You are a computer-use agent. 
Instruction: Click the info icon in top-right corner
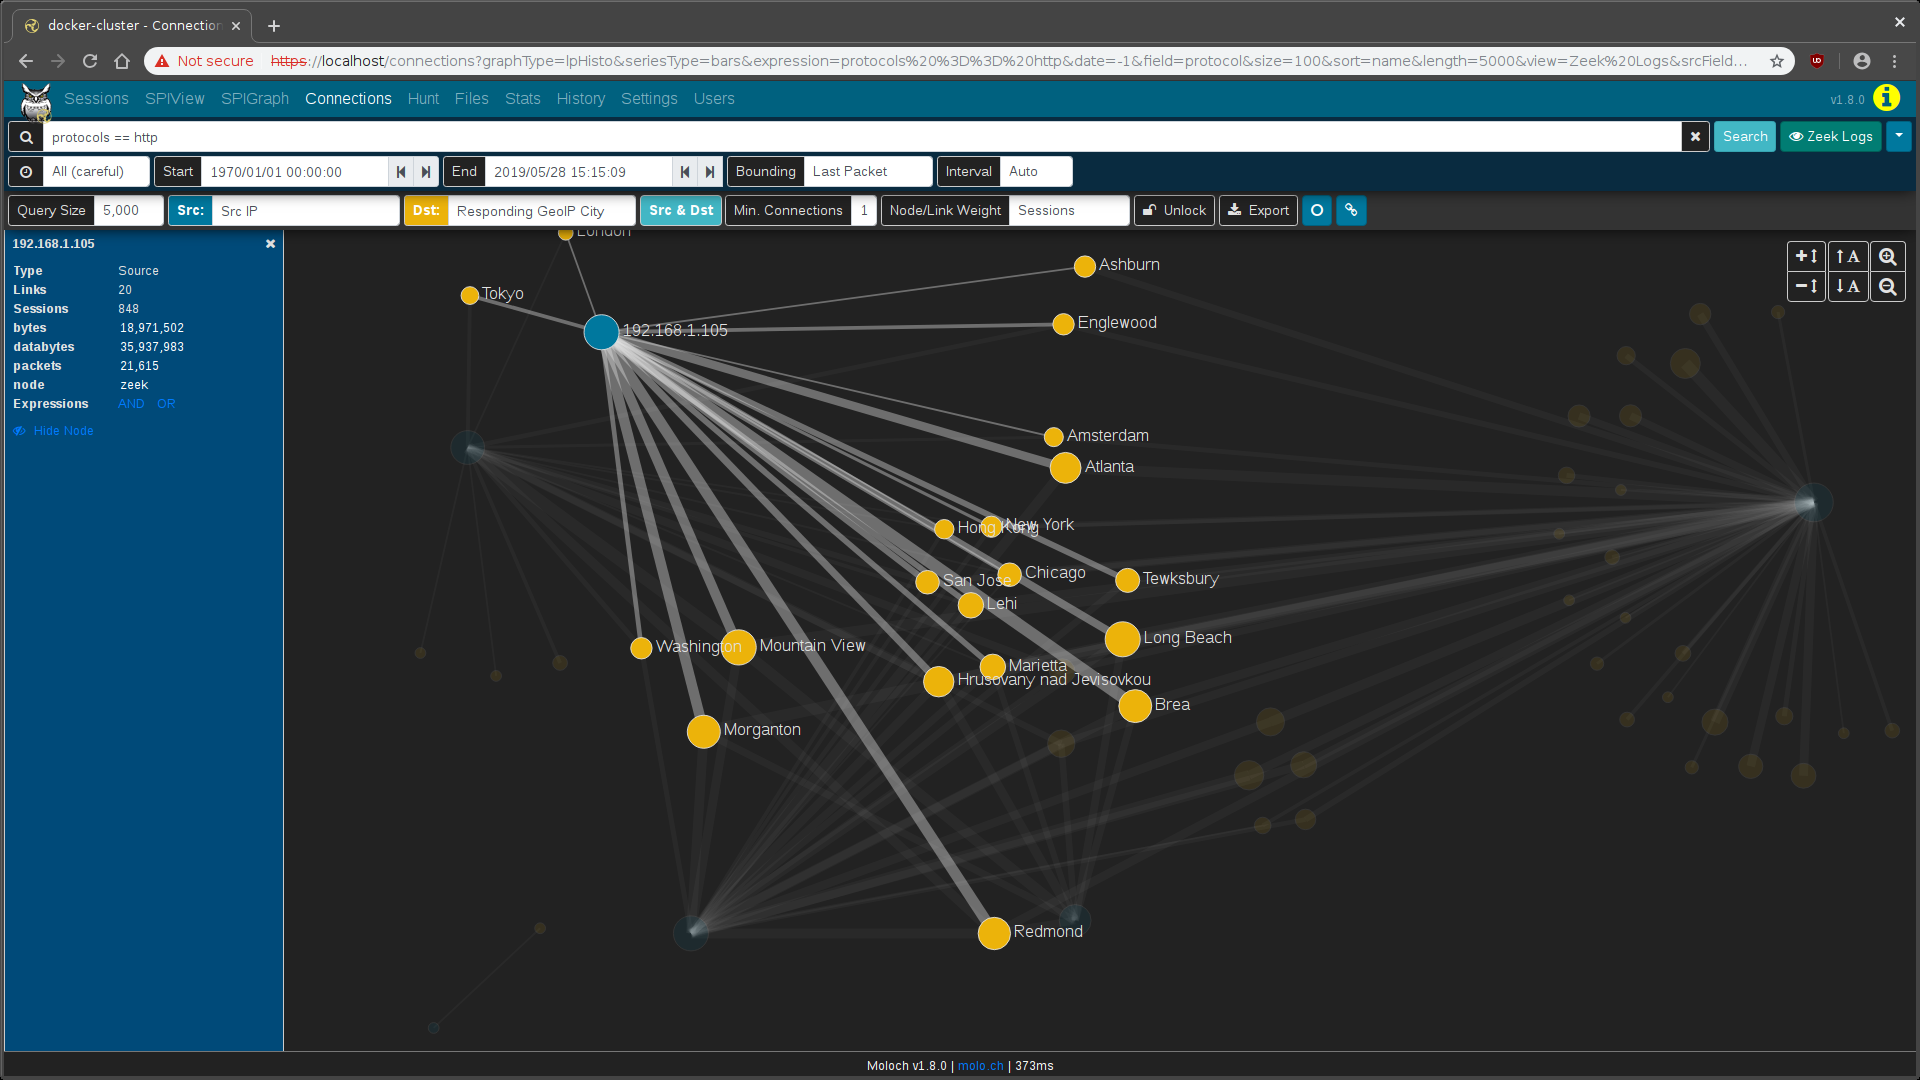point(1887,98)
